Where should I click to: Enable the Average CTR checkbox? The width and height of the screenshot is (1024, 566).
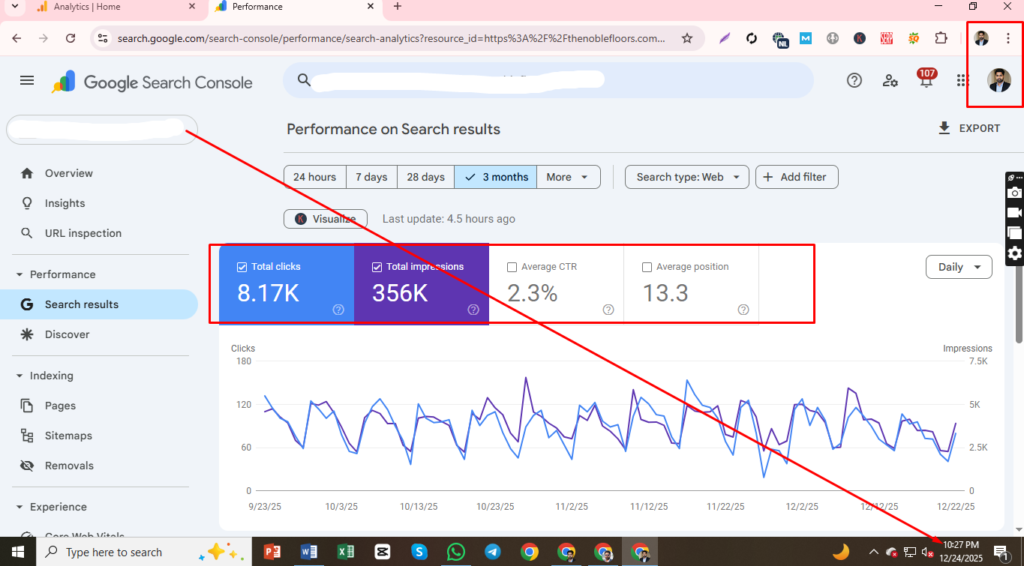click(512, 267)
